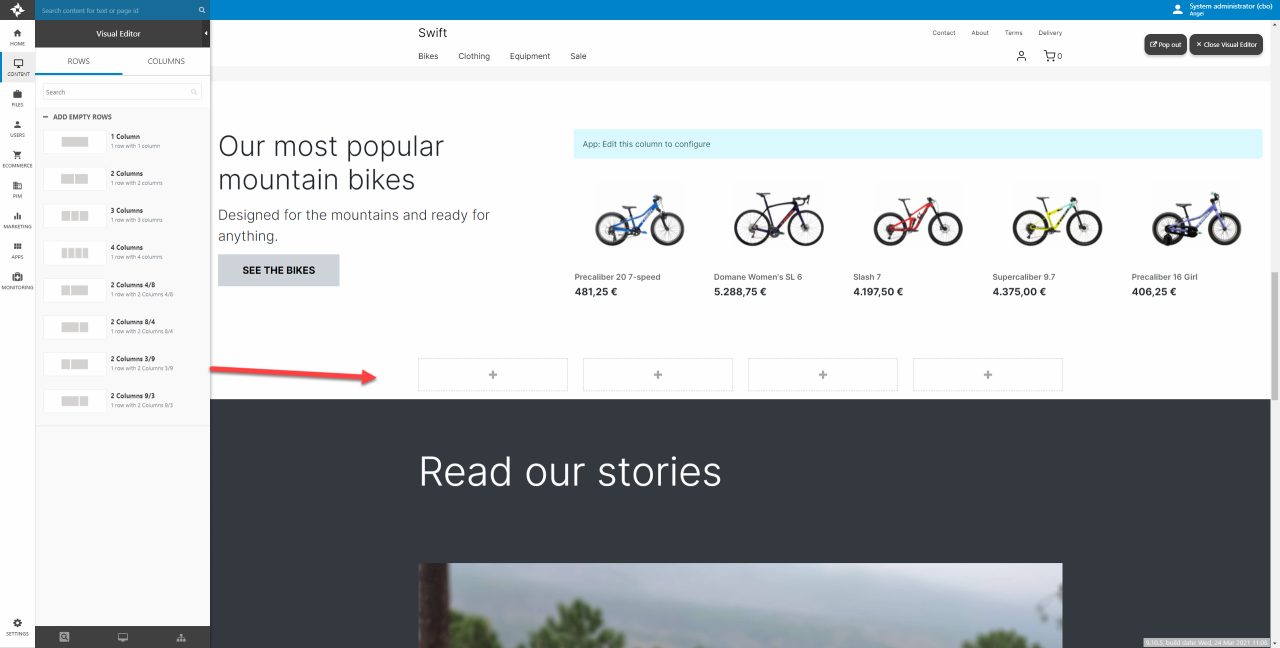
Task: Open the System administrator user menu
Action: coord(1221,9)
